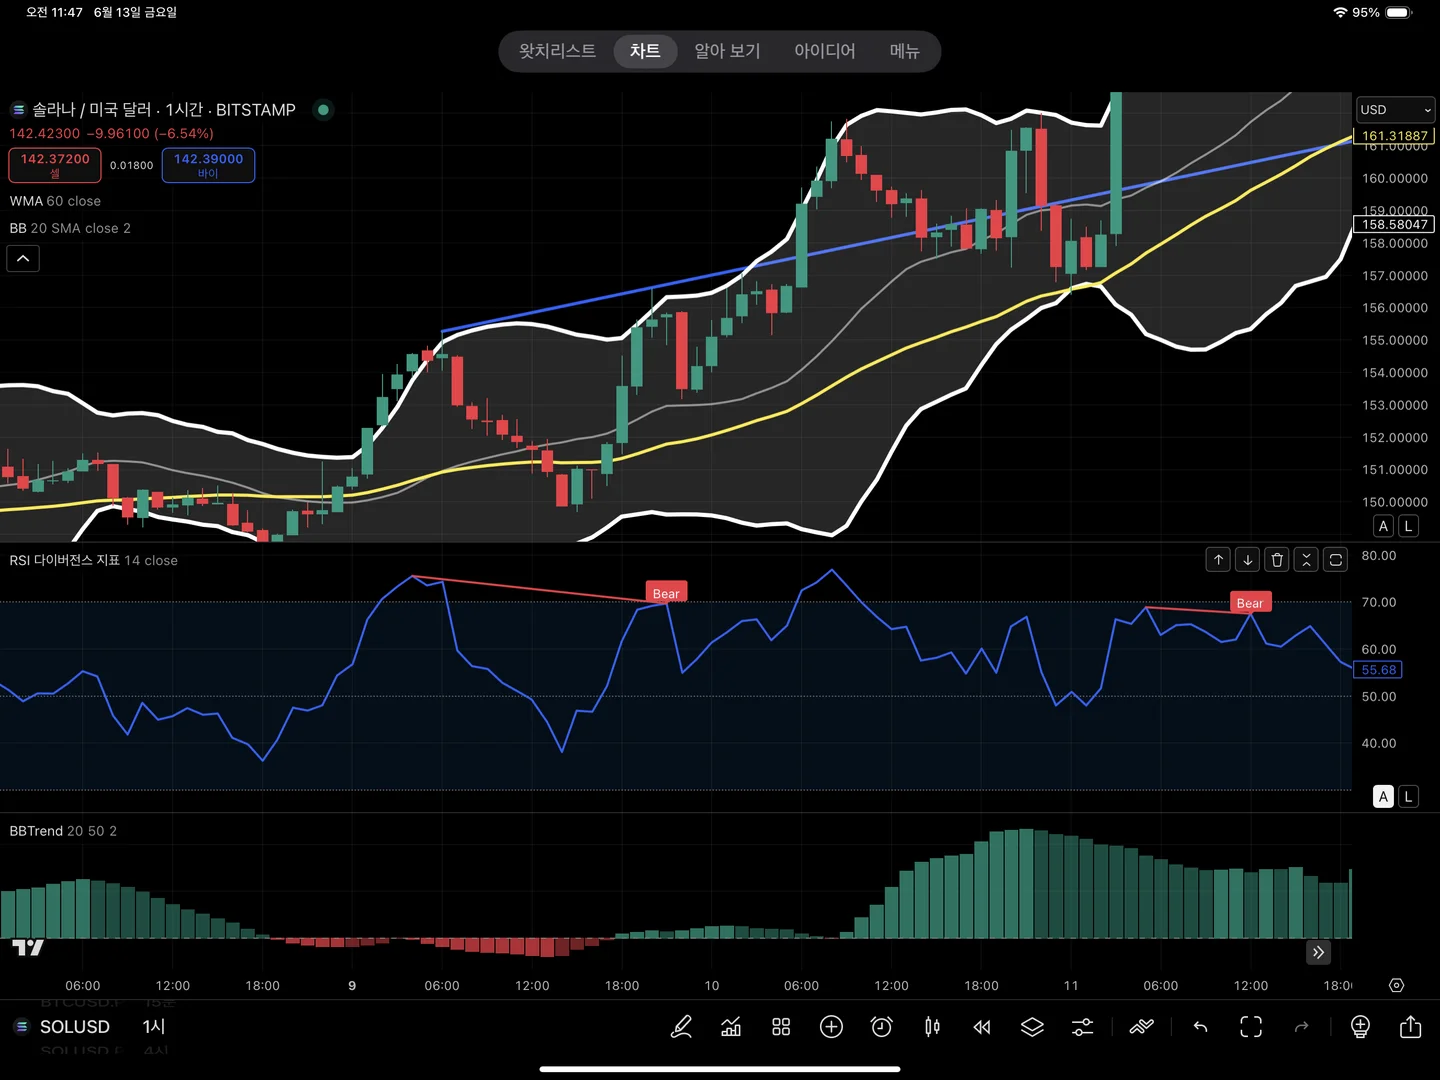1440x1080 pixels.
Task: Toggle auto scale A on price chart
Action: click(1383, 526)
